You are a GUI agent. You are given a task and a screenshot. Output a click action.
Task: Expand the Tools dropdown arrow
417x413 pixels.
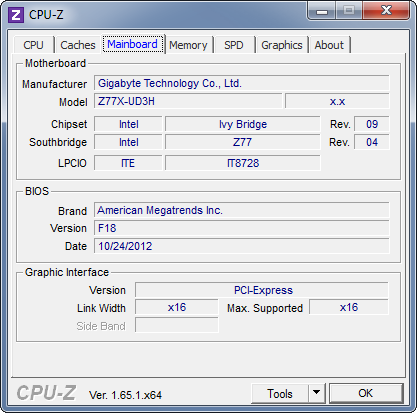click(317, 394)
